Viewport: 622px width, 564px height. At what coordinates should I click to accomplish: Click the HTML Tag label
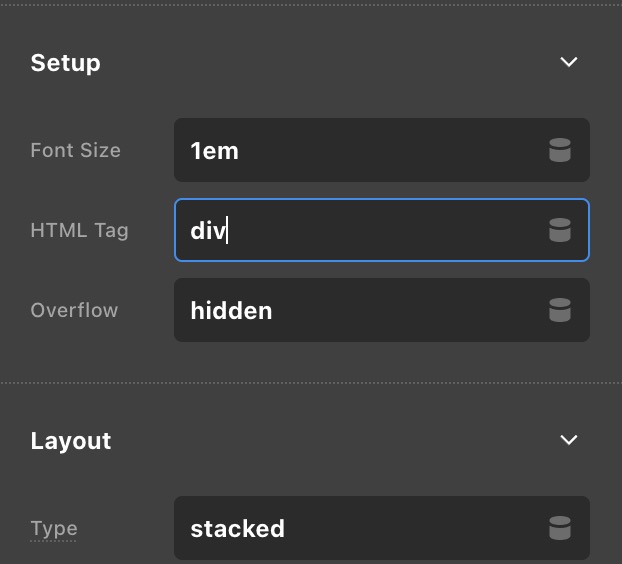(79, 230)
